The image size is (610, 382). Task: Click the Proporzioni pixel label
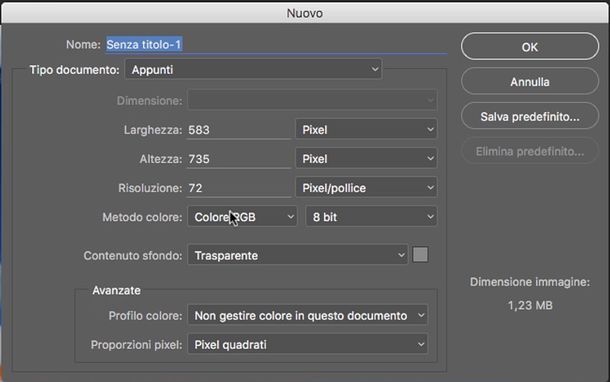(x=136, y=345)
